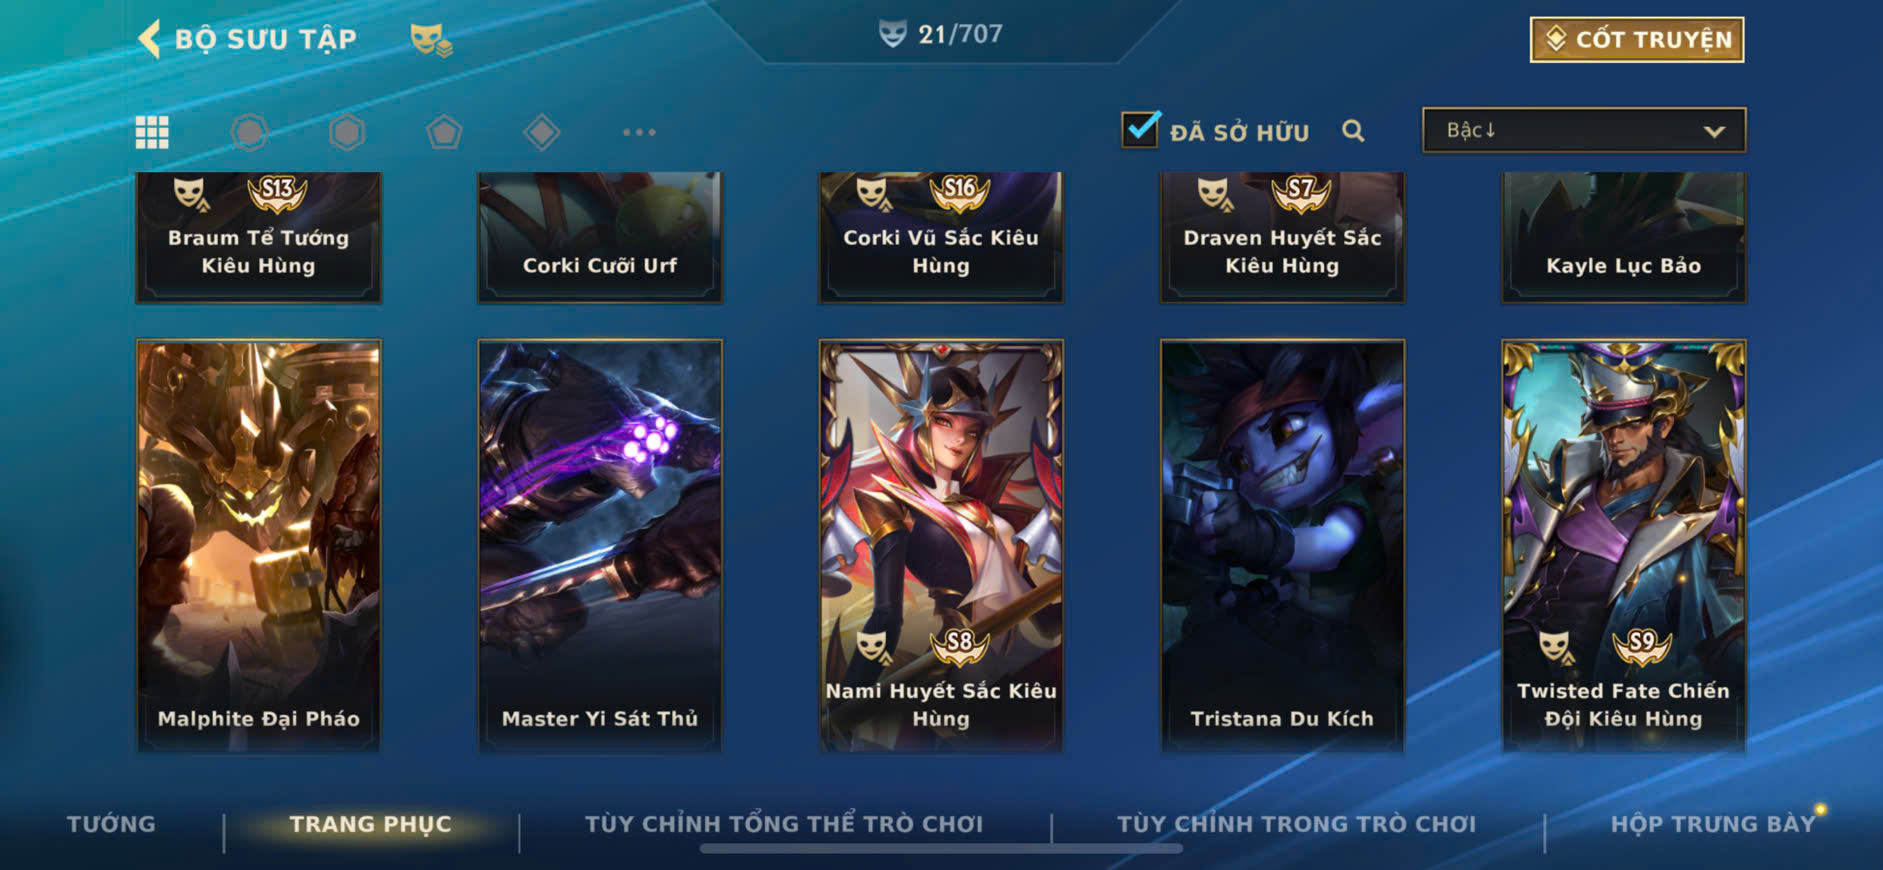
Task: Switch to the Tướng tab
Action: coord(111,824)
